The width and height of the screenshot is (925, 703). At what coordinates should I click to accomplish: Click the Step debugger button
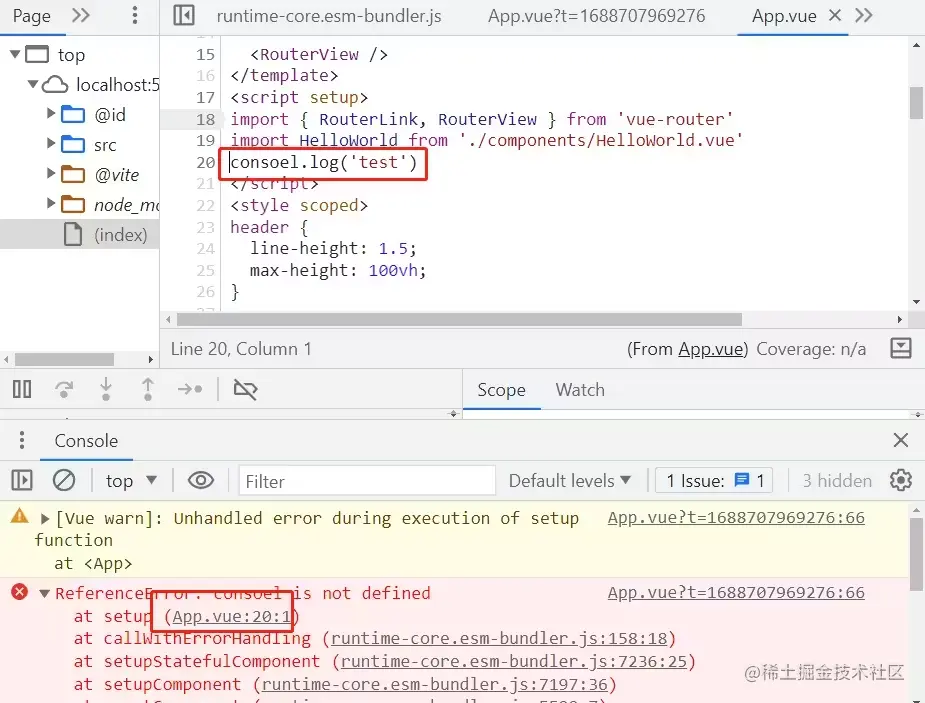(190, 389)
